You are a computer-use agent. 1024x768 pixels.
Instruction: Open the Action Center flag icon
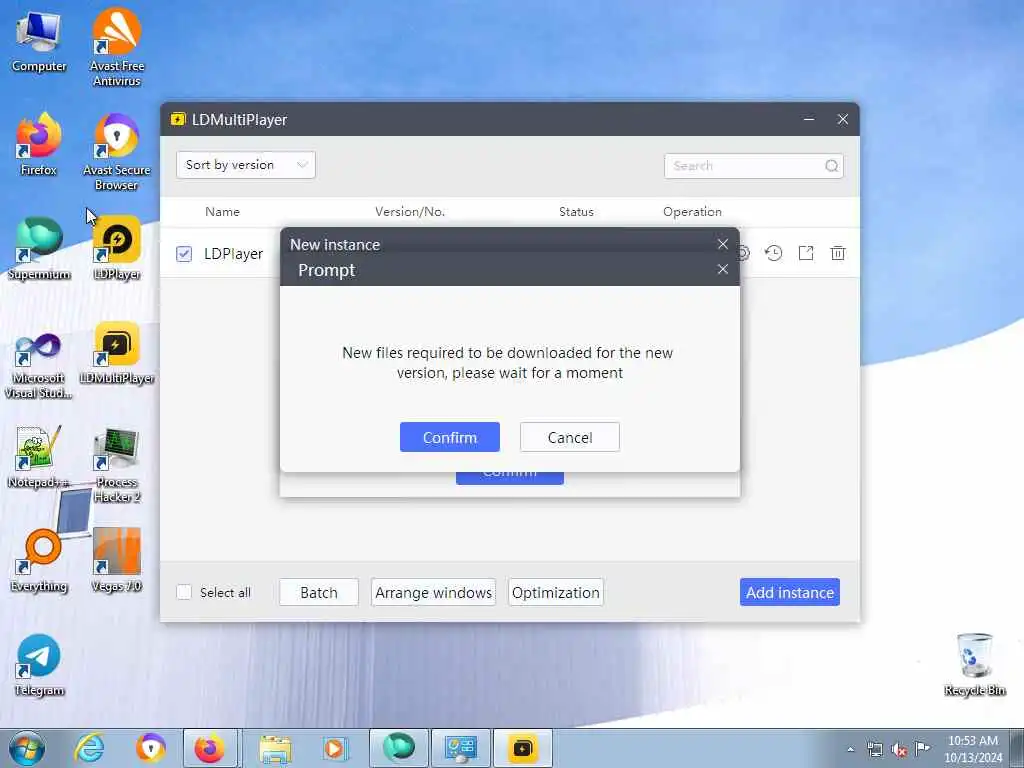pos(922,748)
